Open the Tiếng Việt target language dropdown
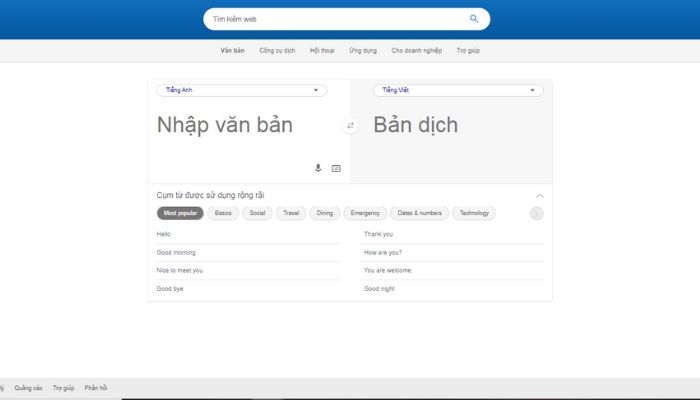 pos(458,90)
